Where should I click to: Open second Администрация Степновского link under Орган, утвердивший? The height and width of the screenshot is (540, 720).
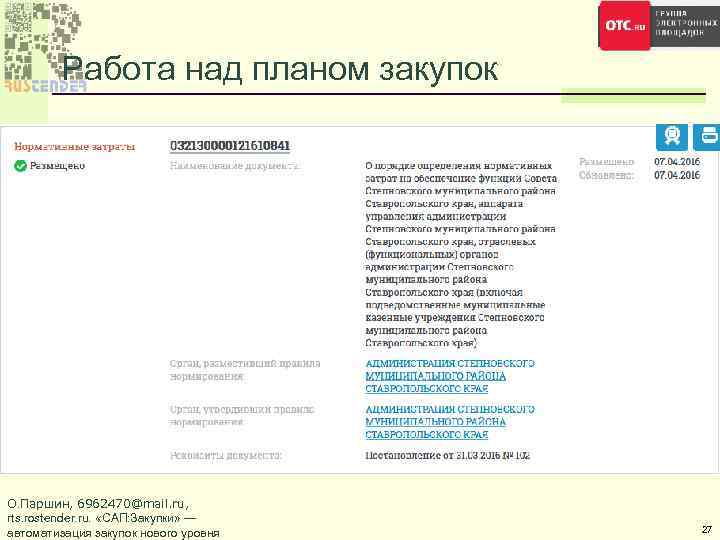[x=450, y=422]
